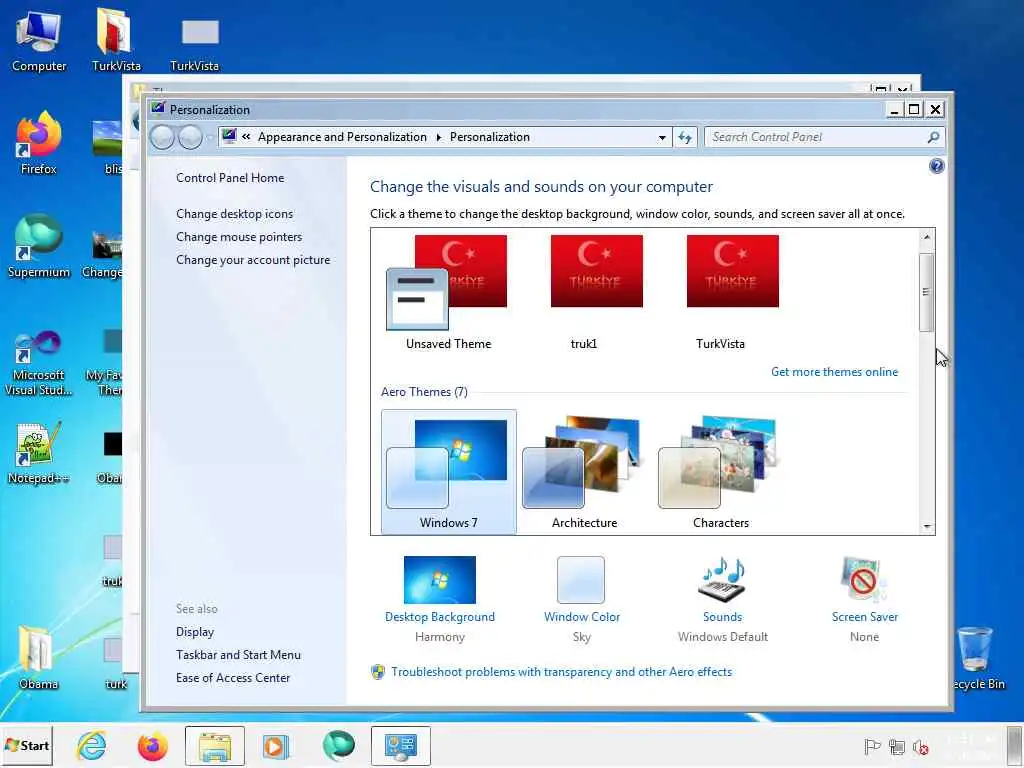Maximize the Personalization window

914,110
